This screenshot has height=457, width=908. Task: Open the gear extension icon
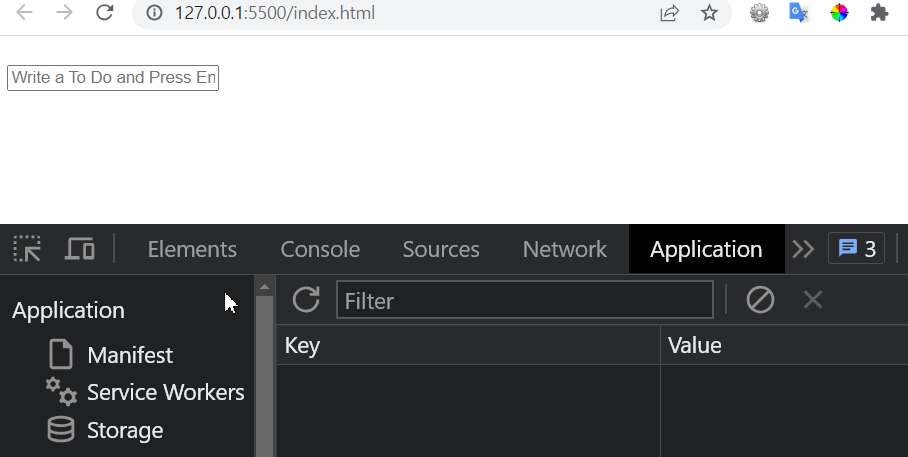pyautogui.click(x=759, y=13)
